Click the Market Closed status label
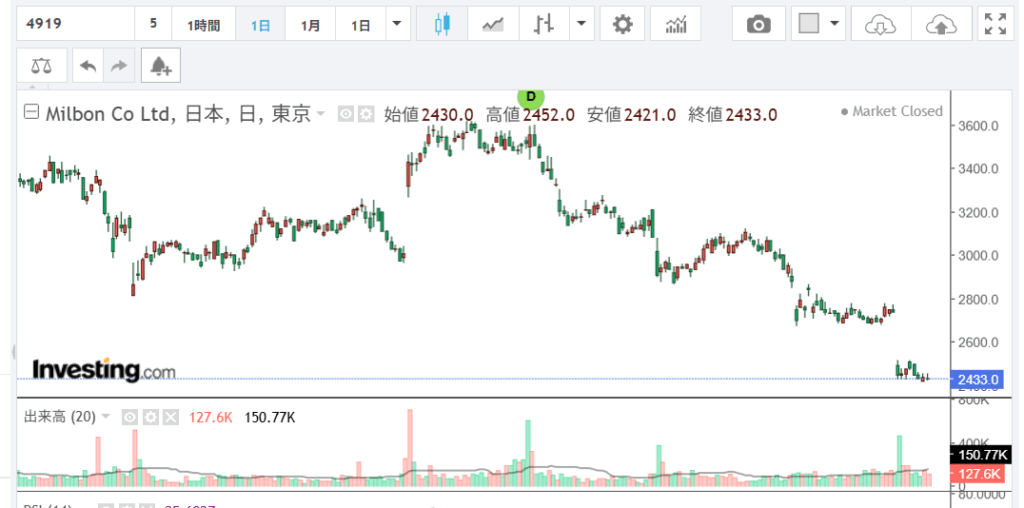 (x=892, y=112)
